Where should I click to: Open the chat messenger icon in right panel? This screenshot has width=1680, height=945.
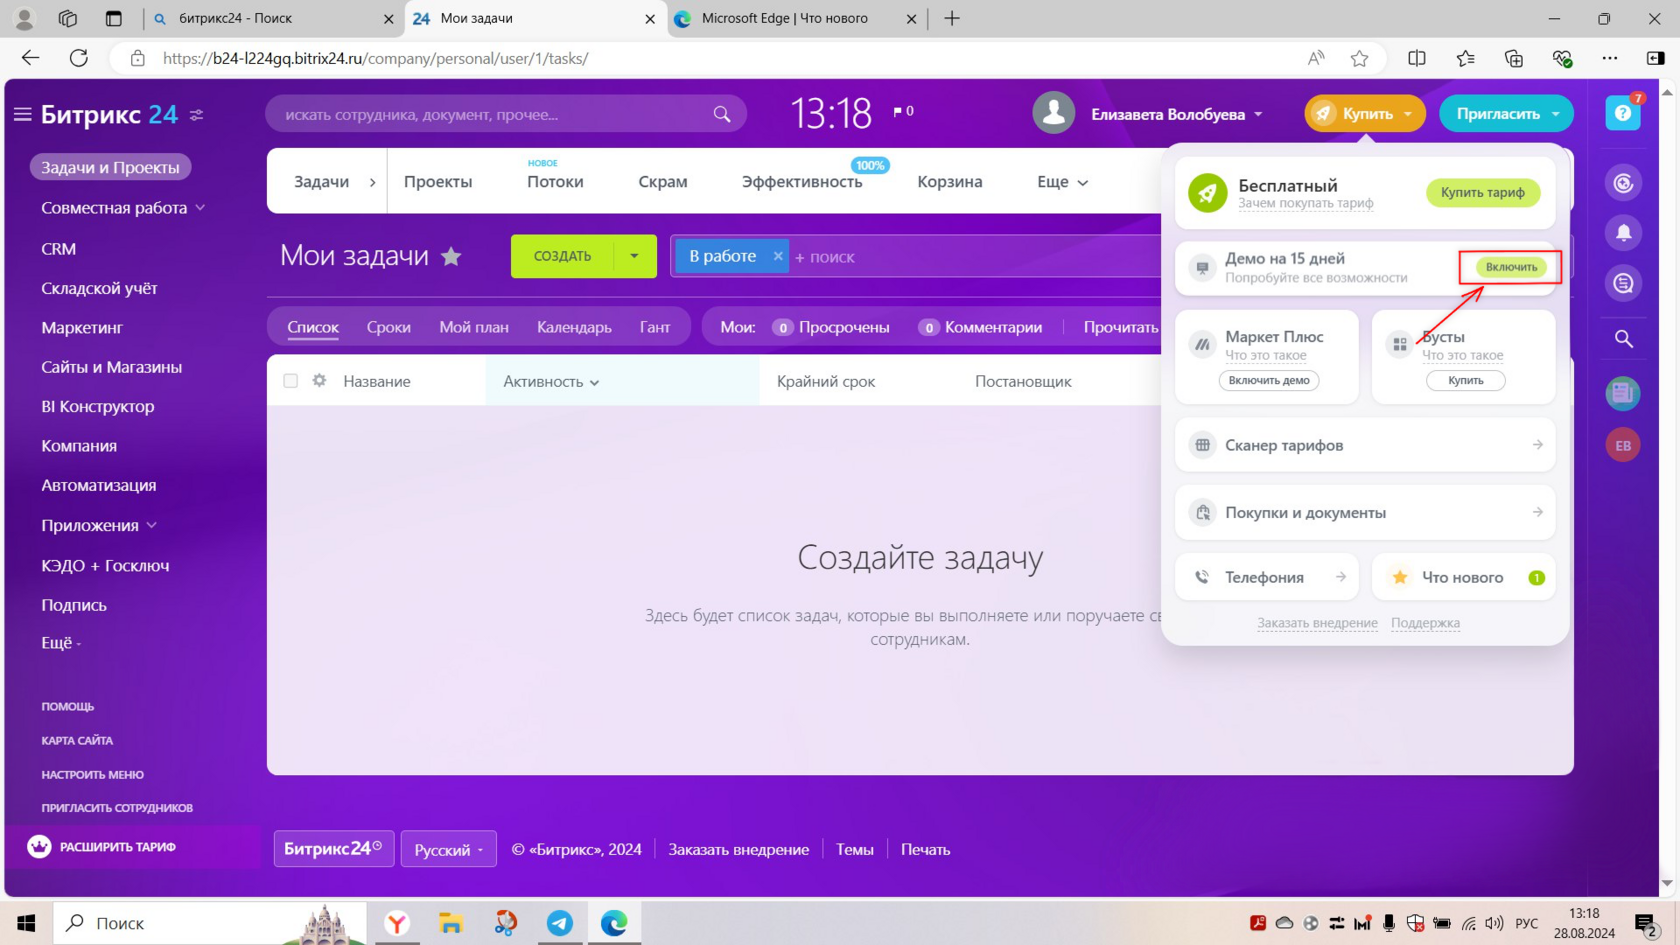click(x=1623, y=284)
